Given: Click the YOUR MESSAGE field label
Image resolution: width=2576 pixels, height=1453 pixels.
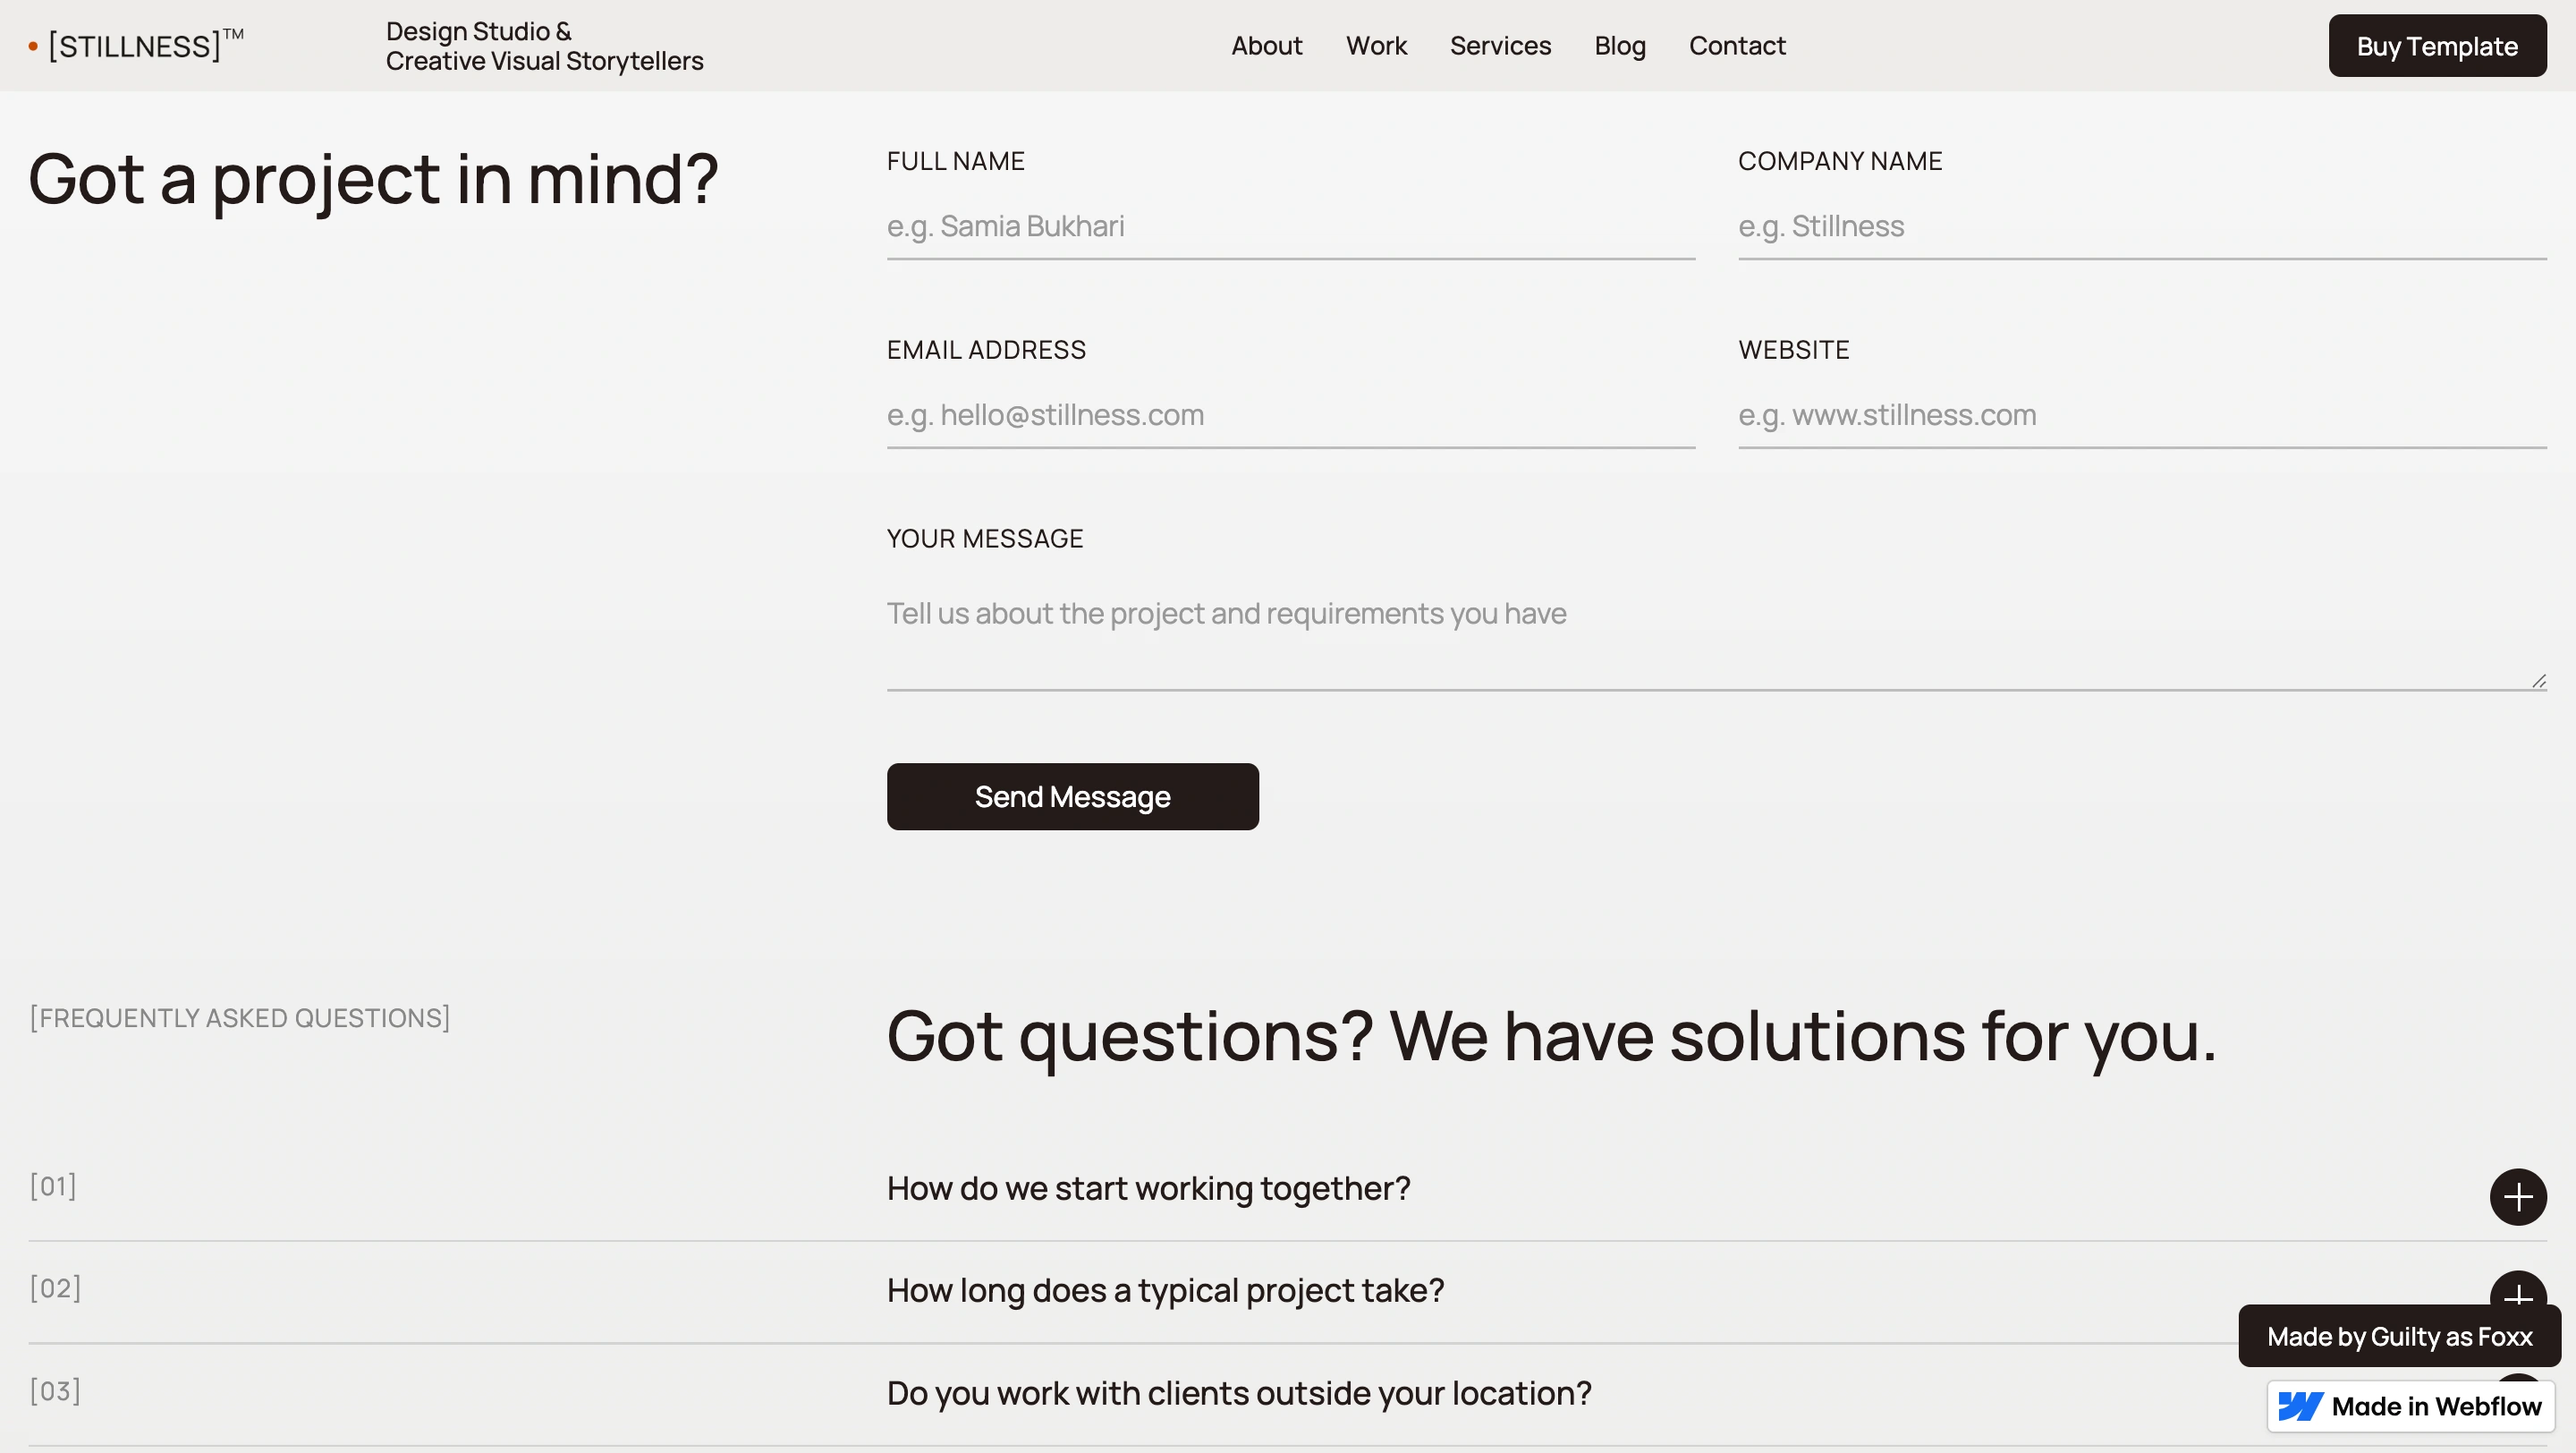Looking at the screenshot, I should [985, 539].
